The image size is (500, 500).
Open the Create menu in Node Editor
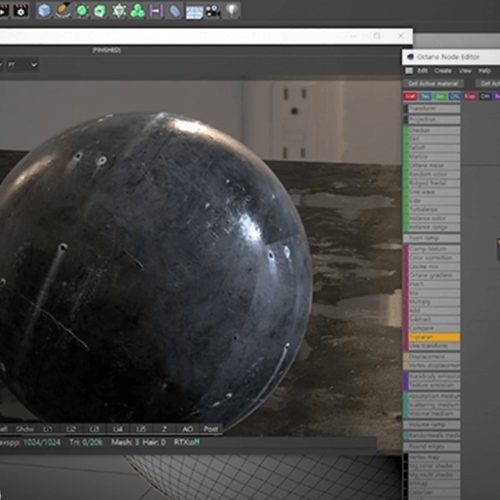click(x=443, y=71)
